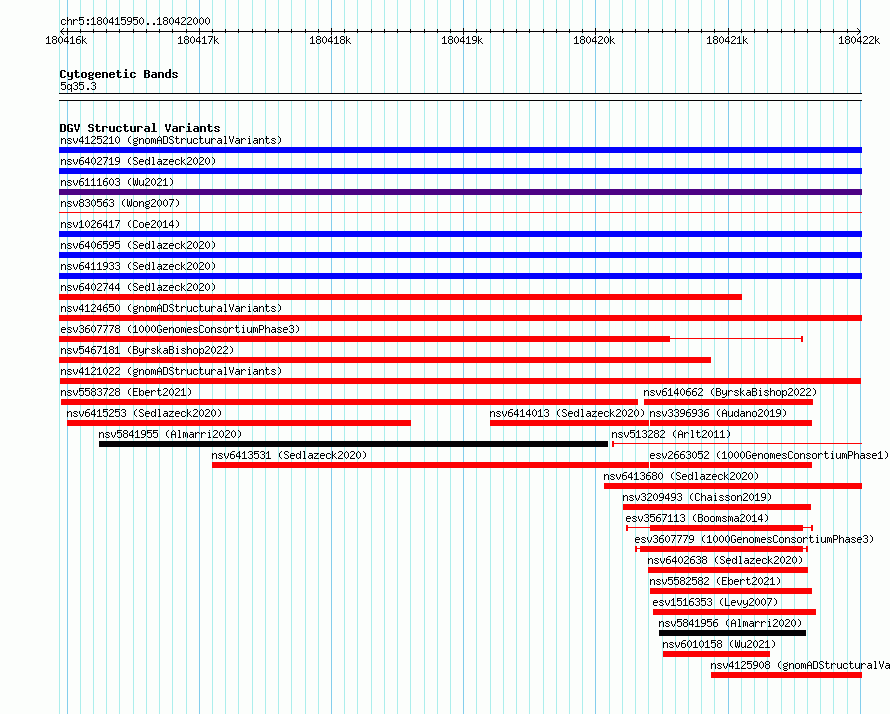Screen dimensions: 890x714
Task: Click the nsv4125210 (gnomADStructuralVariants) label
Action: pyautogui.click(x=171, y=140)
